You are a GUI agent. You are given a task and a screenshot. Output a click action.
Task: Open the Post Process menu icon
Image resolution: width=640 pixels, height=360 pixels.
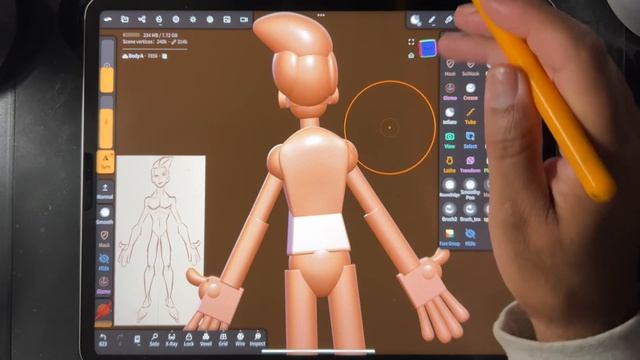(210, 19)
